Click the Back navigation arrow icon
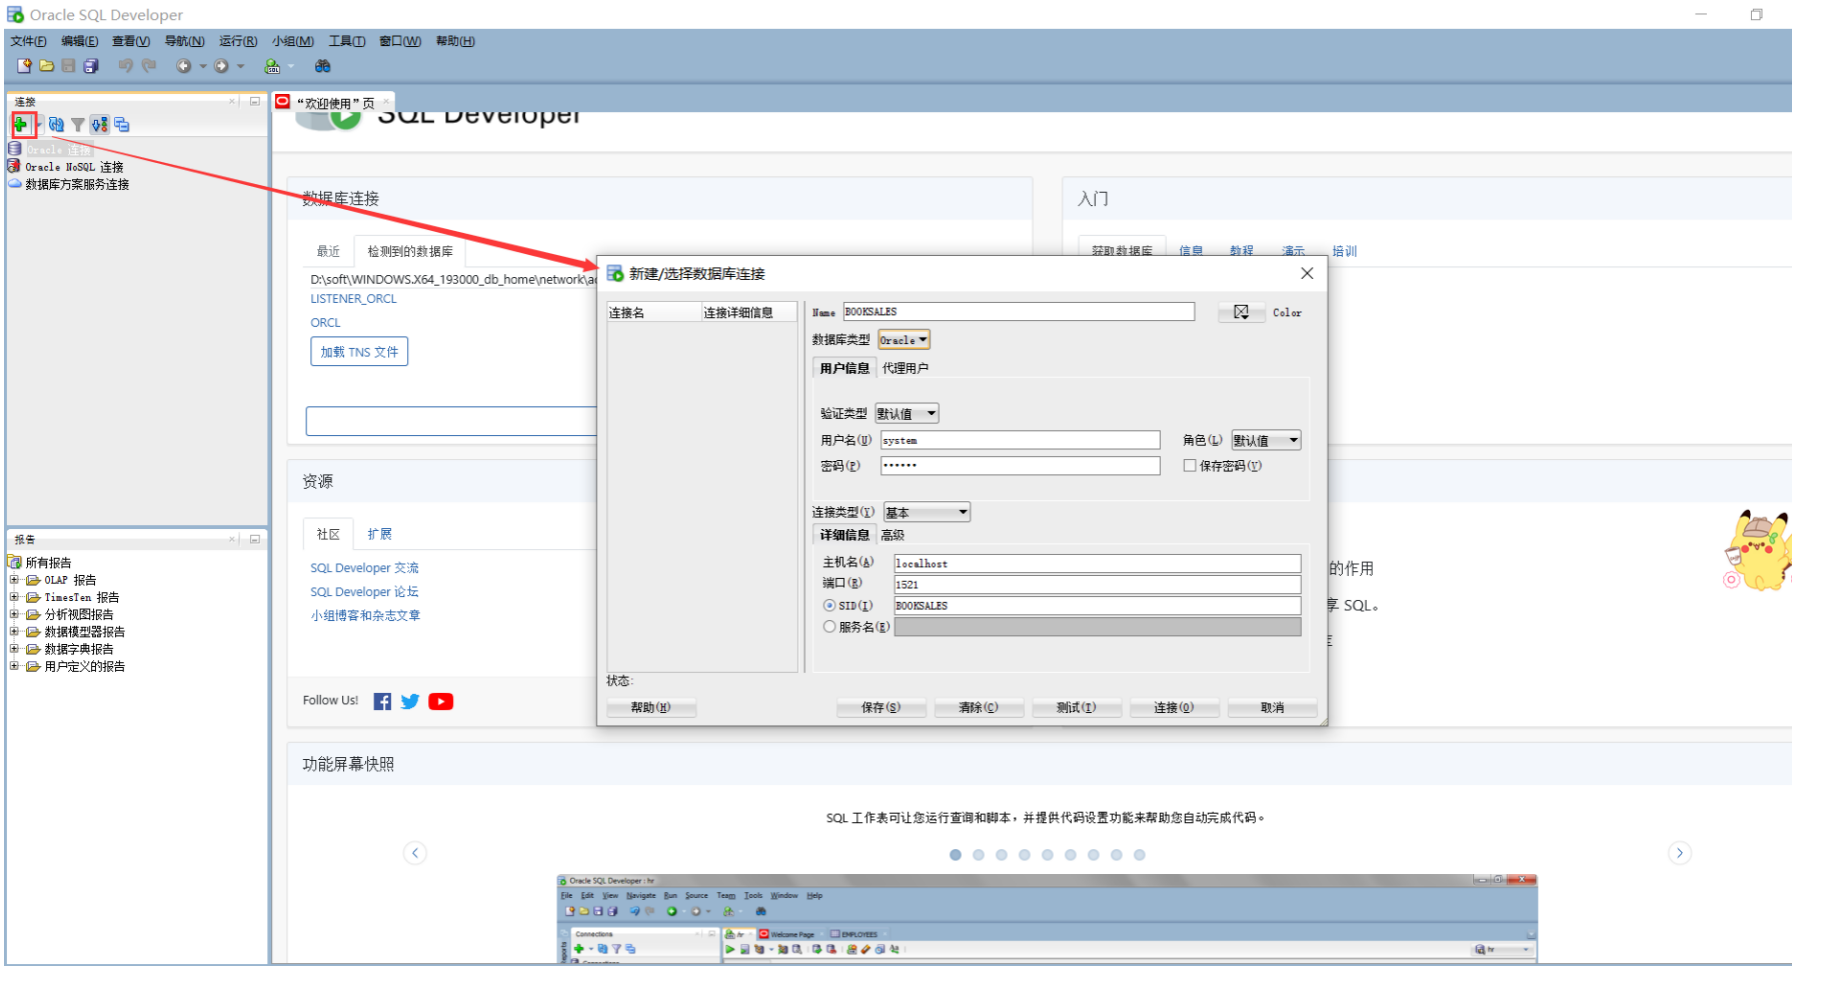The width and height of the screenshot is (1828, 986). pos(184,66)
